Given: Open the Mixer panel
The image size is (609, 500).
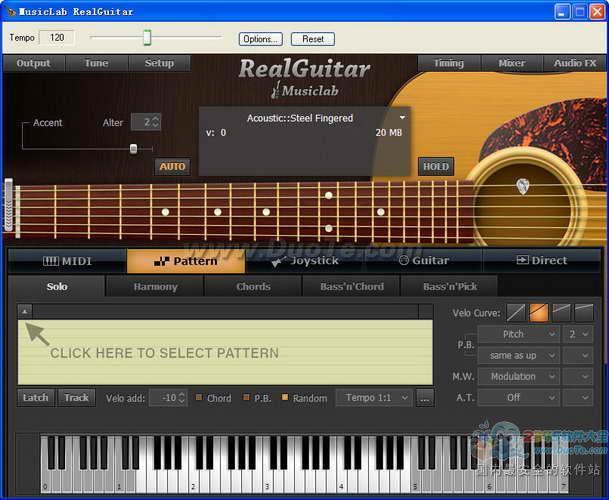Looking at the screenshot, I should 512,63.
